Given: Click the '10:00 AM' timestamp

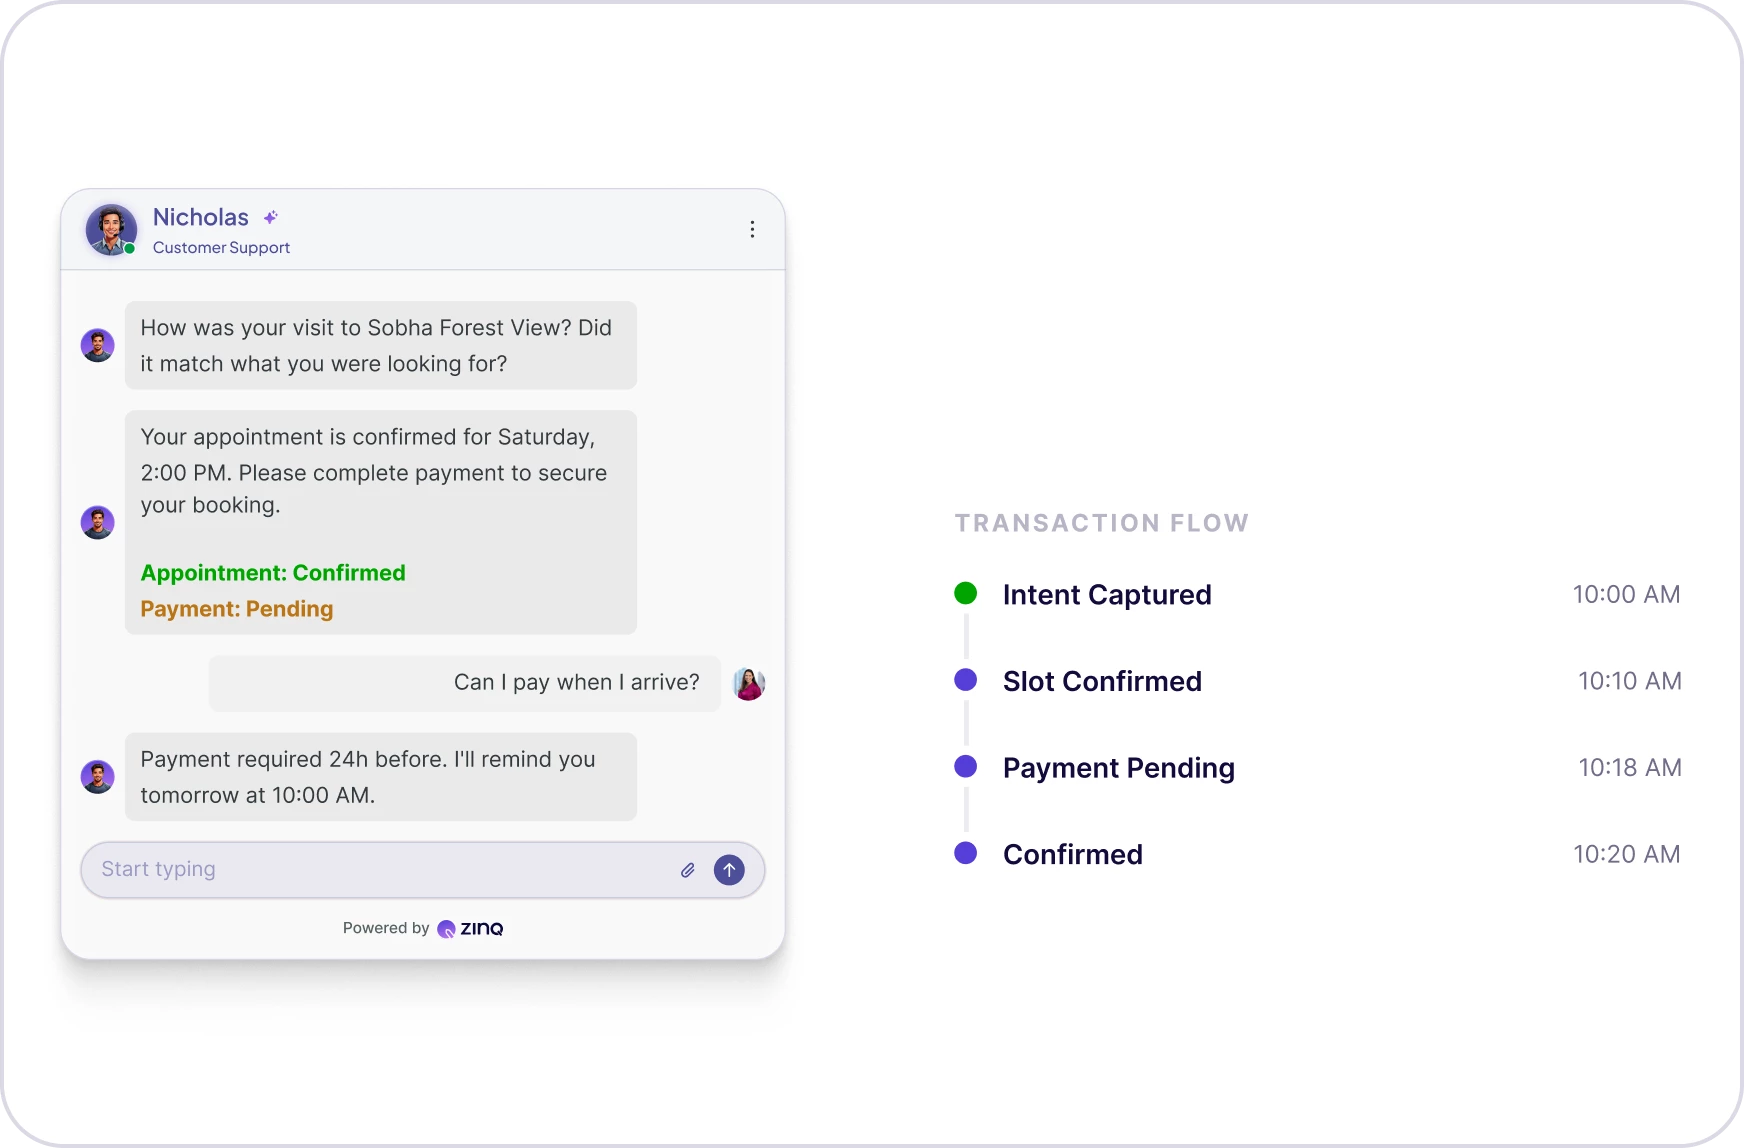Looking at the screenshot, I should (x=1627, y=594).
